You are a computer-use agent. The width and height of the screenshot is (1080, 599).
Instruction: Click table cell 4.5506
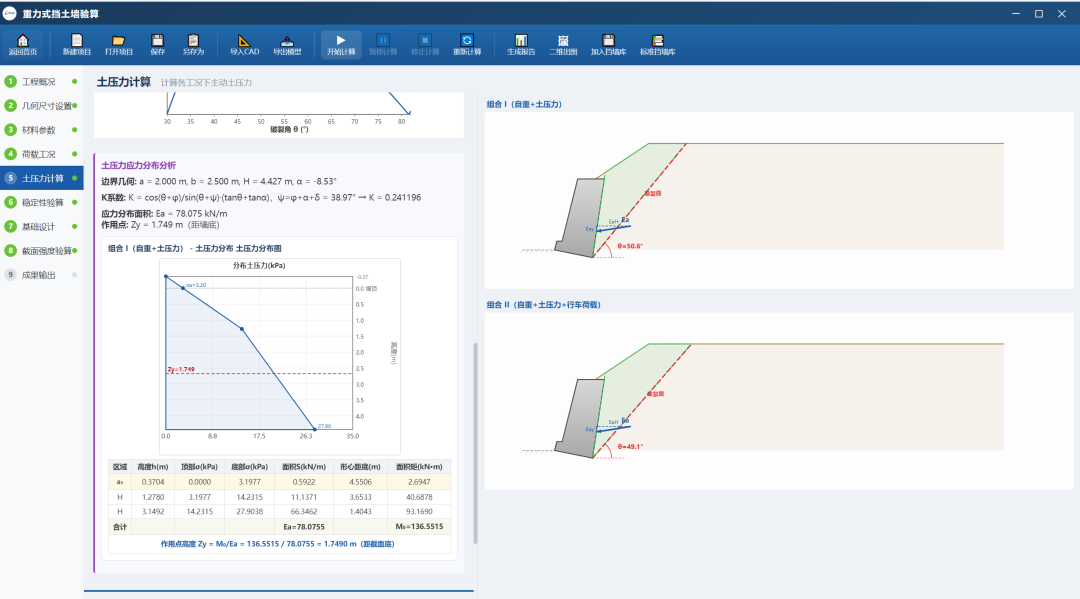(x=360, y=482)
